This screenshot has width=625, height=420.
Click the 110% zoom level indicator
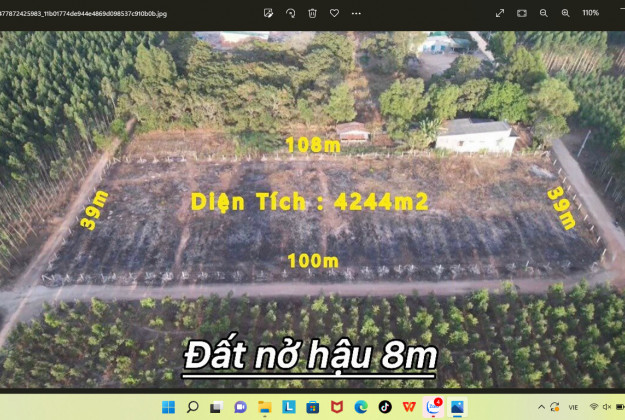point(590,13)
